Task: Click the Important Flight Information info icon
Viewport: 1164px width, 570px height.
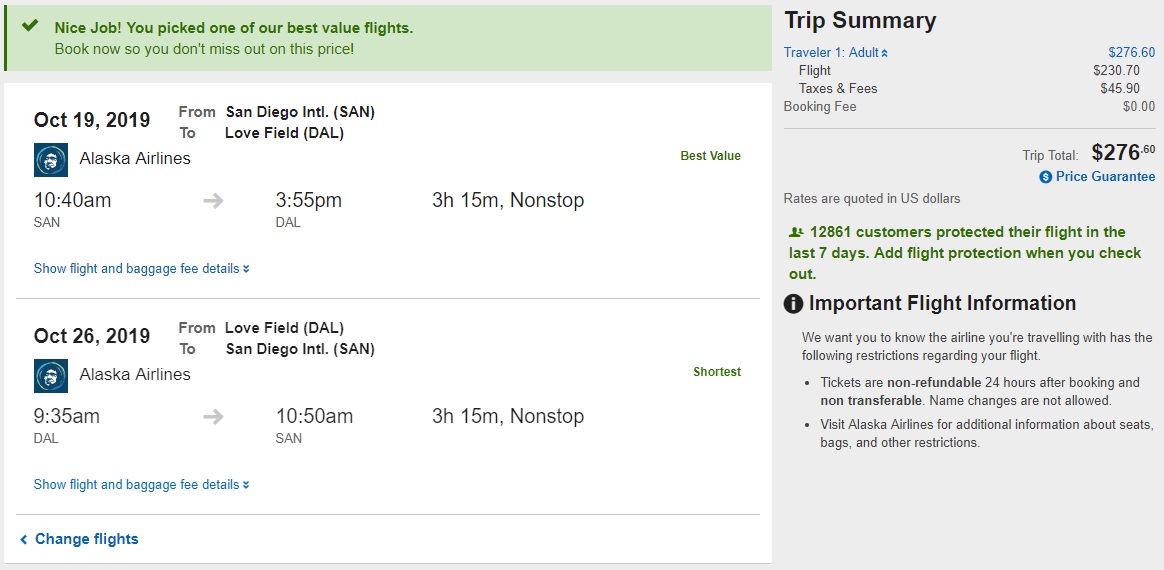Action: tap(793, 304)
